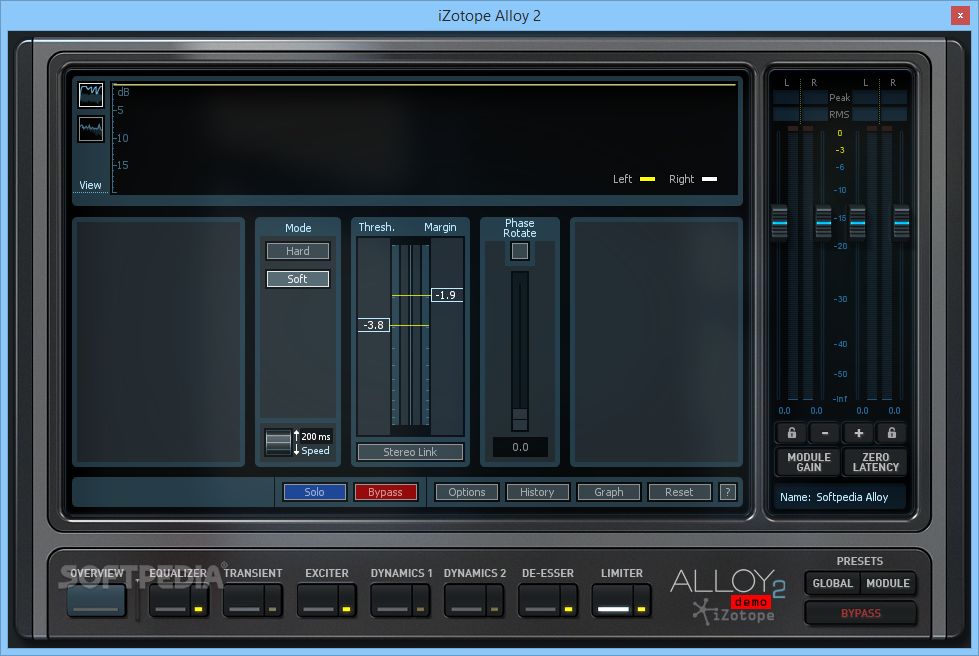Screen dimensions: 979x656
Task: Click the left input gain lock icon
Action: pyautogui.click(x=791, y=433)
